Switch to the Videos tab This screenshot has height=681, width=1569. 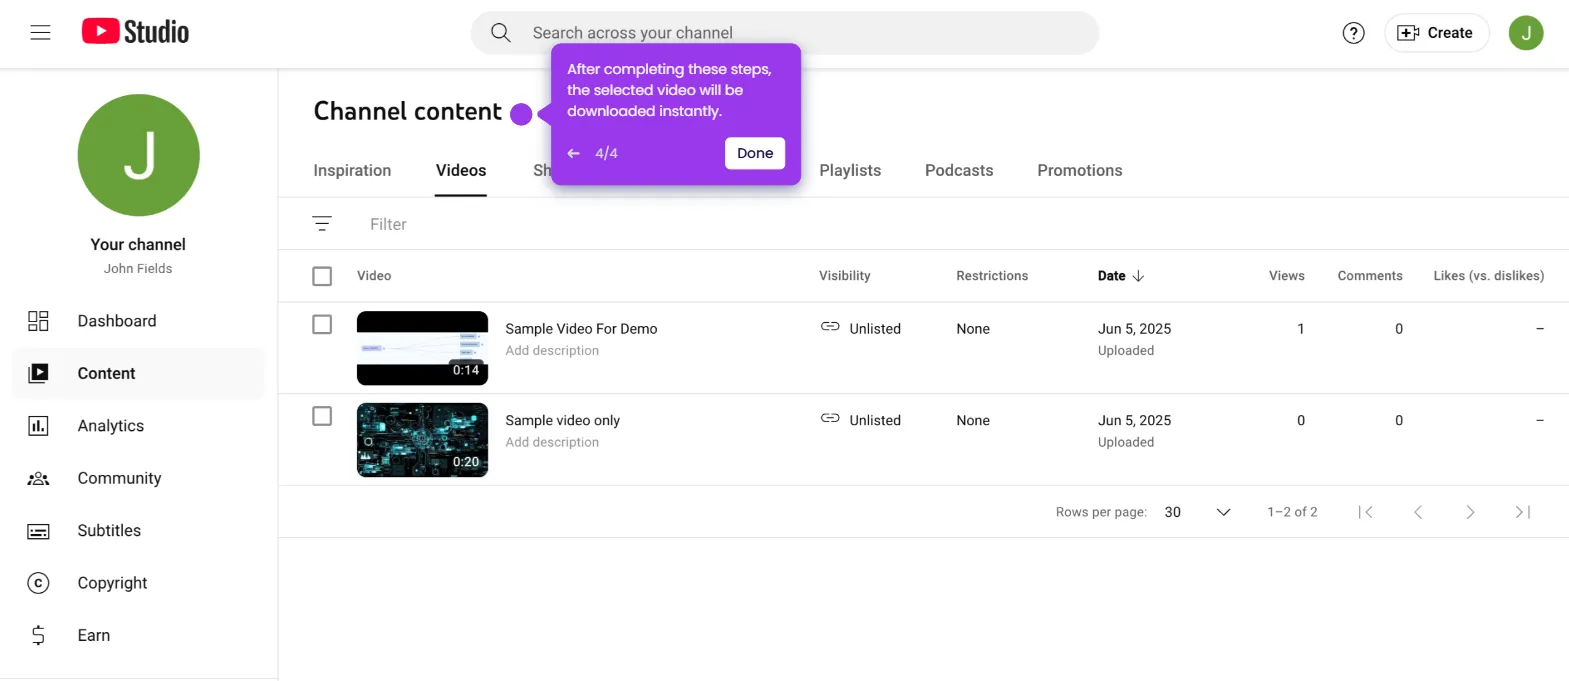click(461, 170)
